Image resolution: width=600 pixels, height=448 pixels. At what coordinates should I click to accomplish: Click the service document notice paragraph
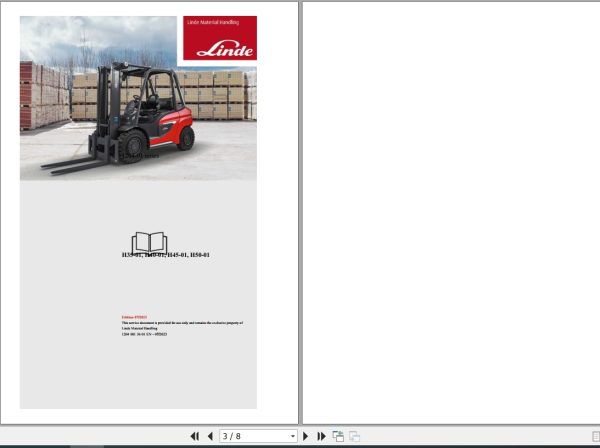[x=182, y=326]
